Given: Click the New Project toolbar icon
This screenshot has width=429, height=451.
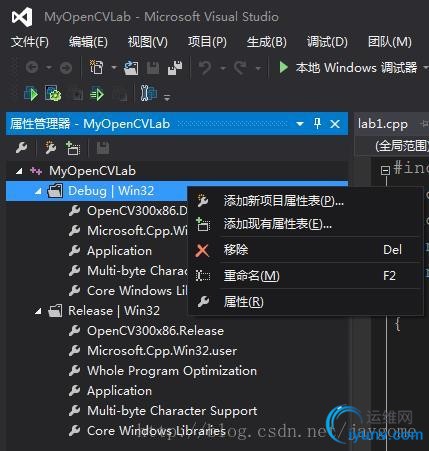Looking at the screenshot, I should click(x=97, y=67).
